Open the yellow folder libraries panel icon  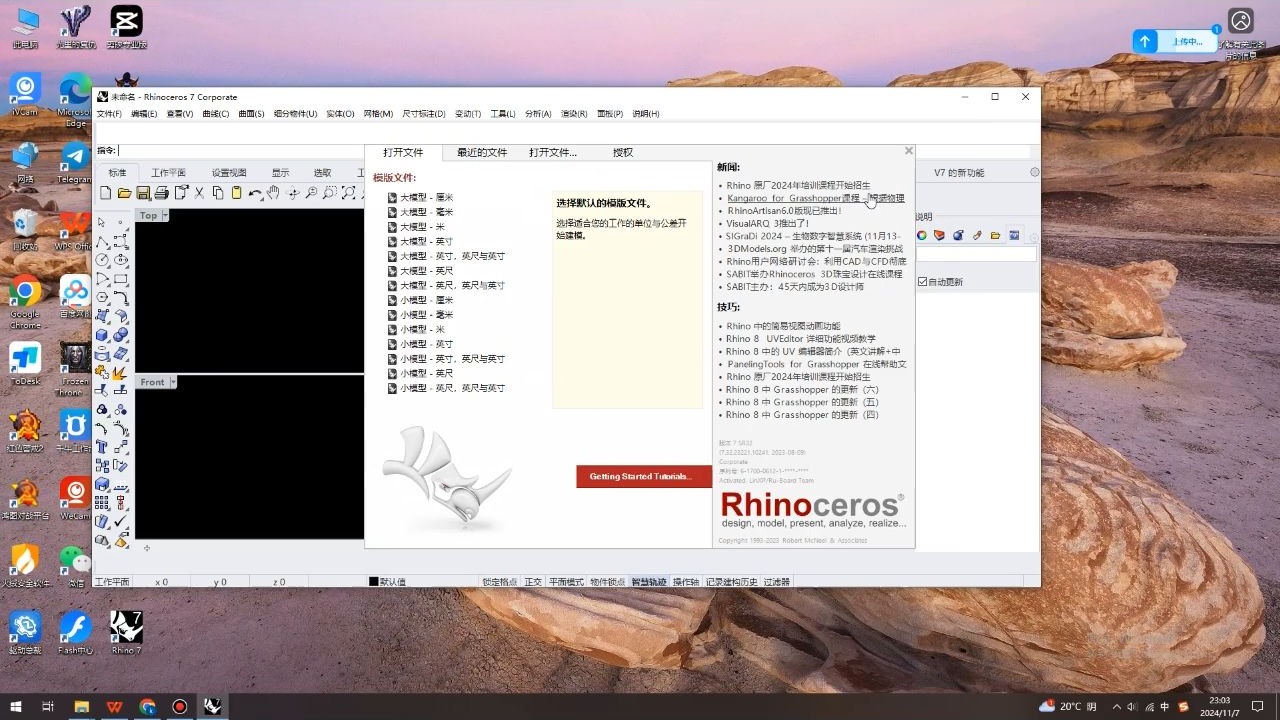995,235
